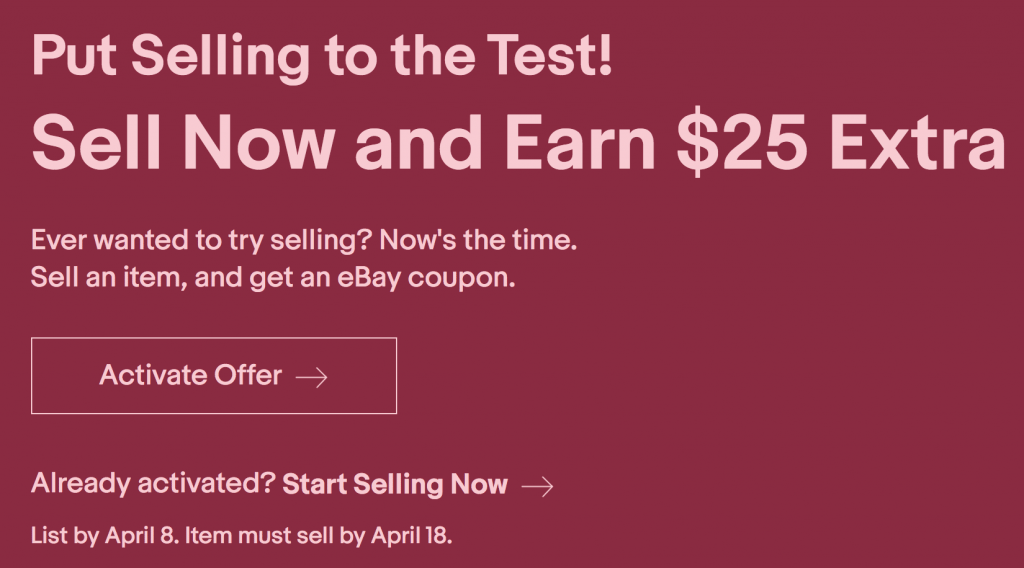Click the arrow icon inside Activate Offer

click(312, 377)
